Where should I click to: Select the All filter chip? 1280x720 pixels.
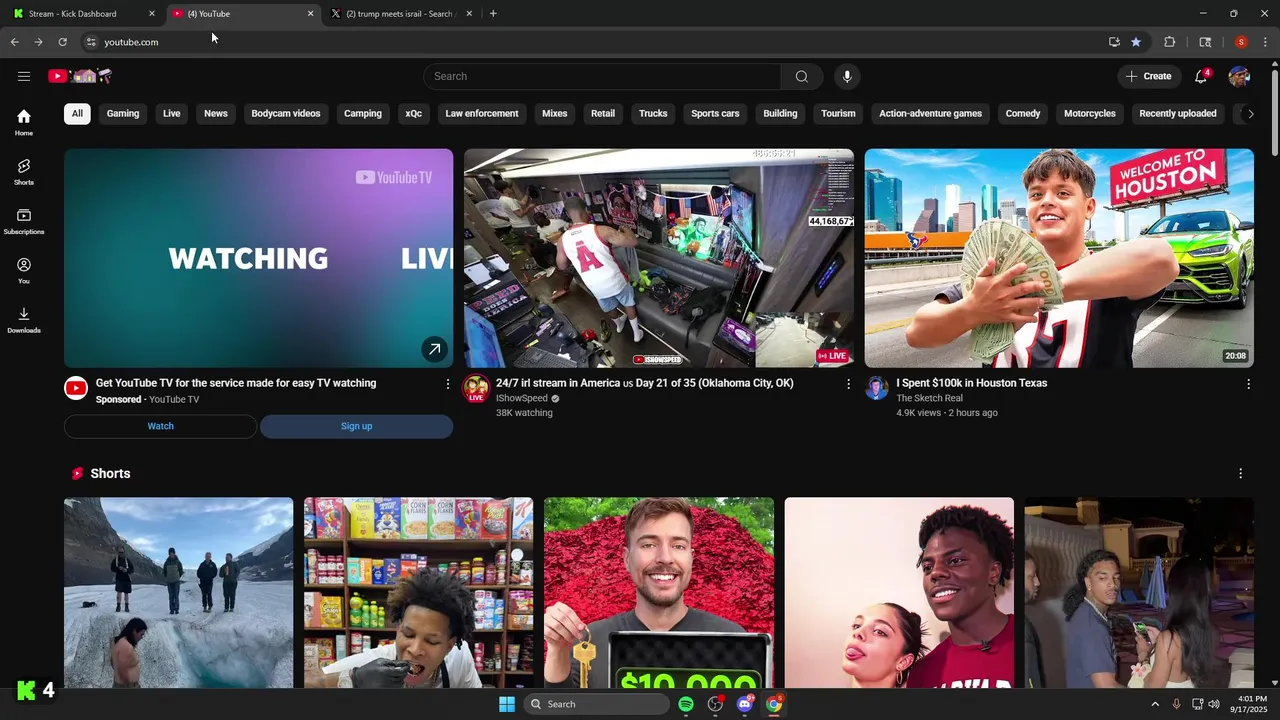tap(77, 113)
